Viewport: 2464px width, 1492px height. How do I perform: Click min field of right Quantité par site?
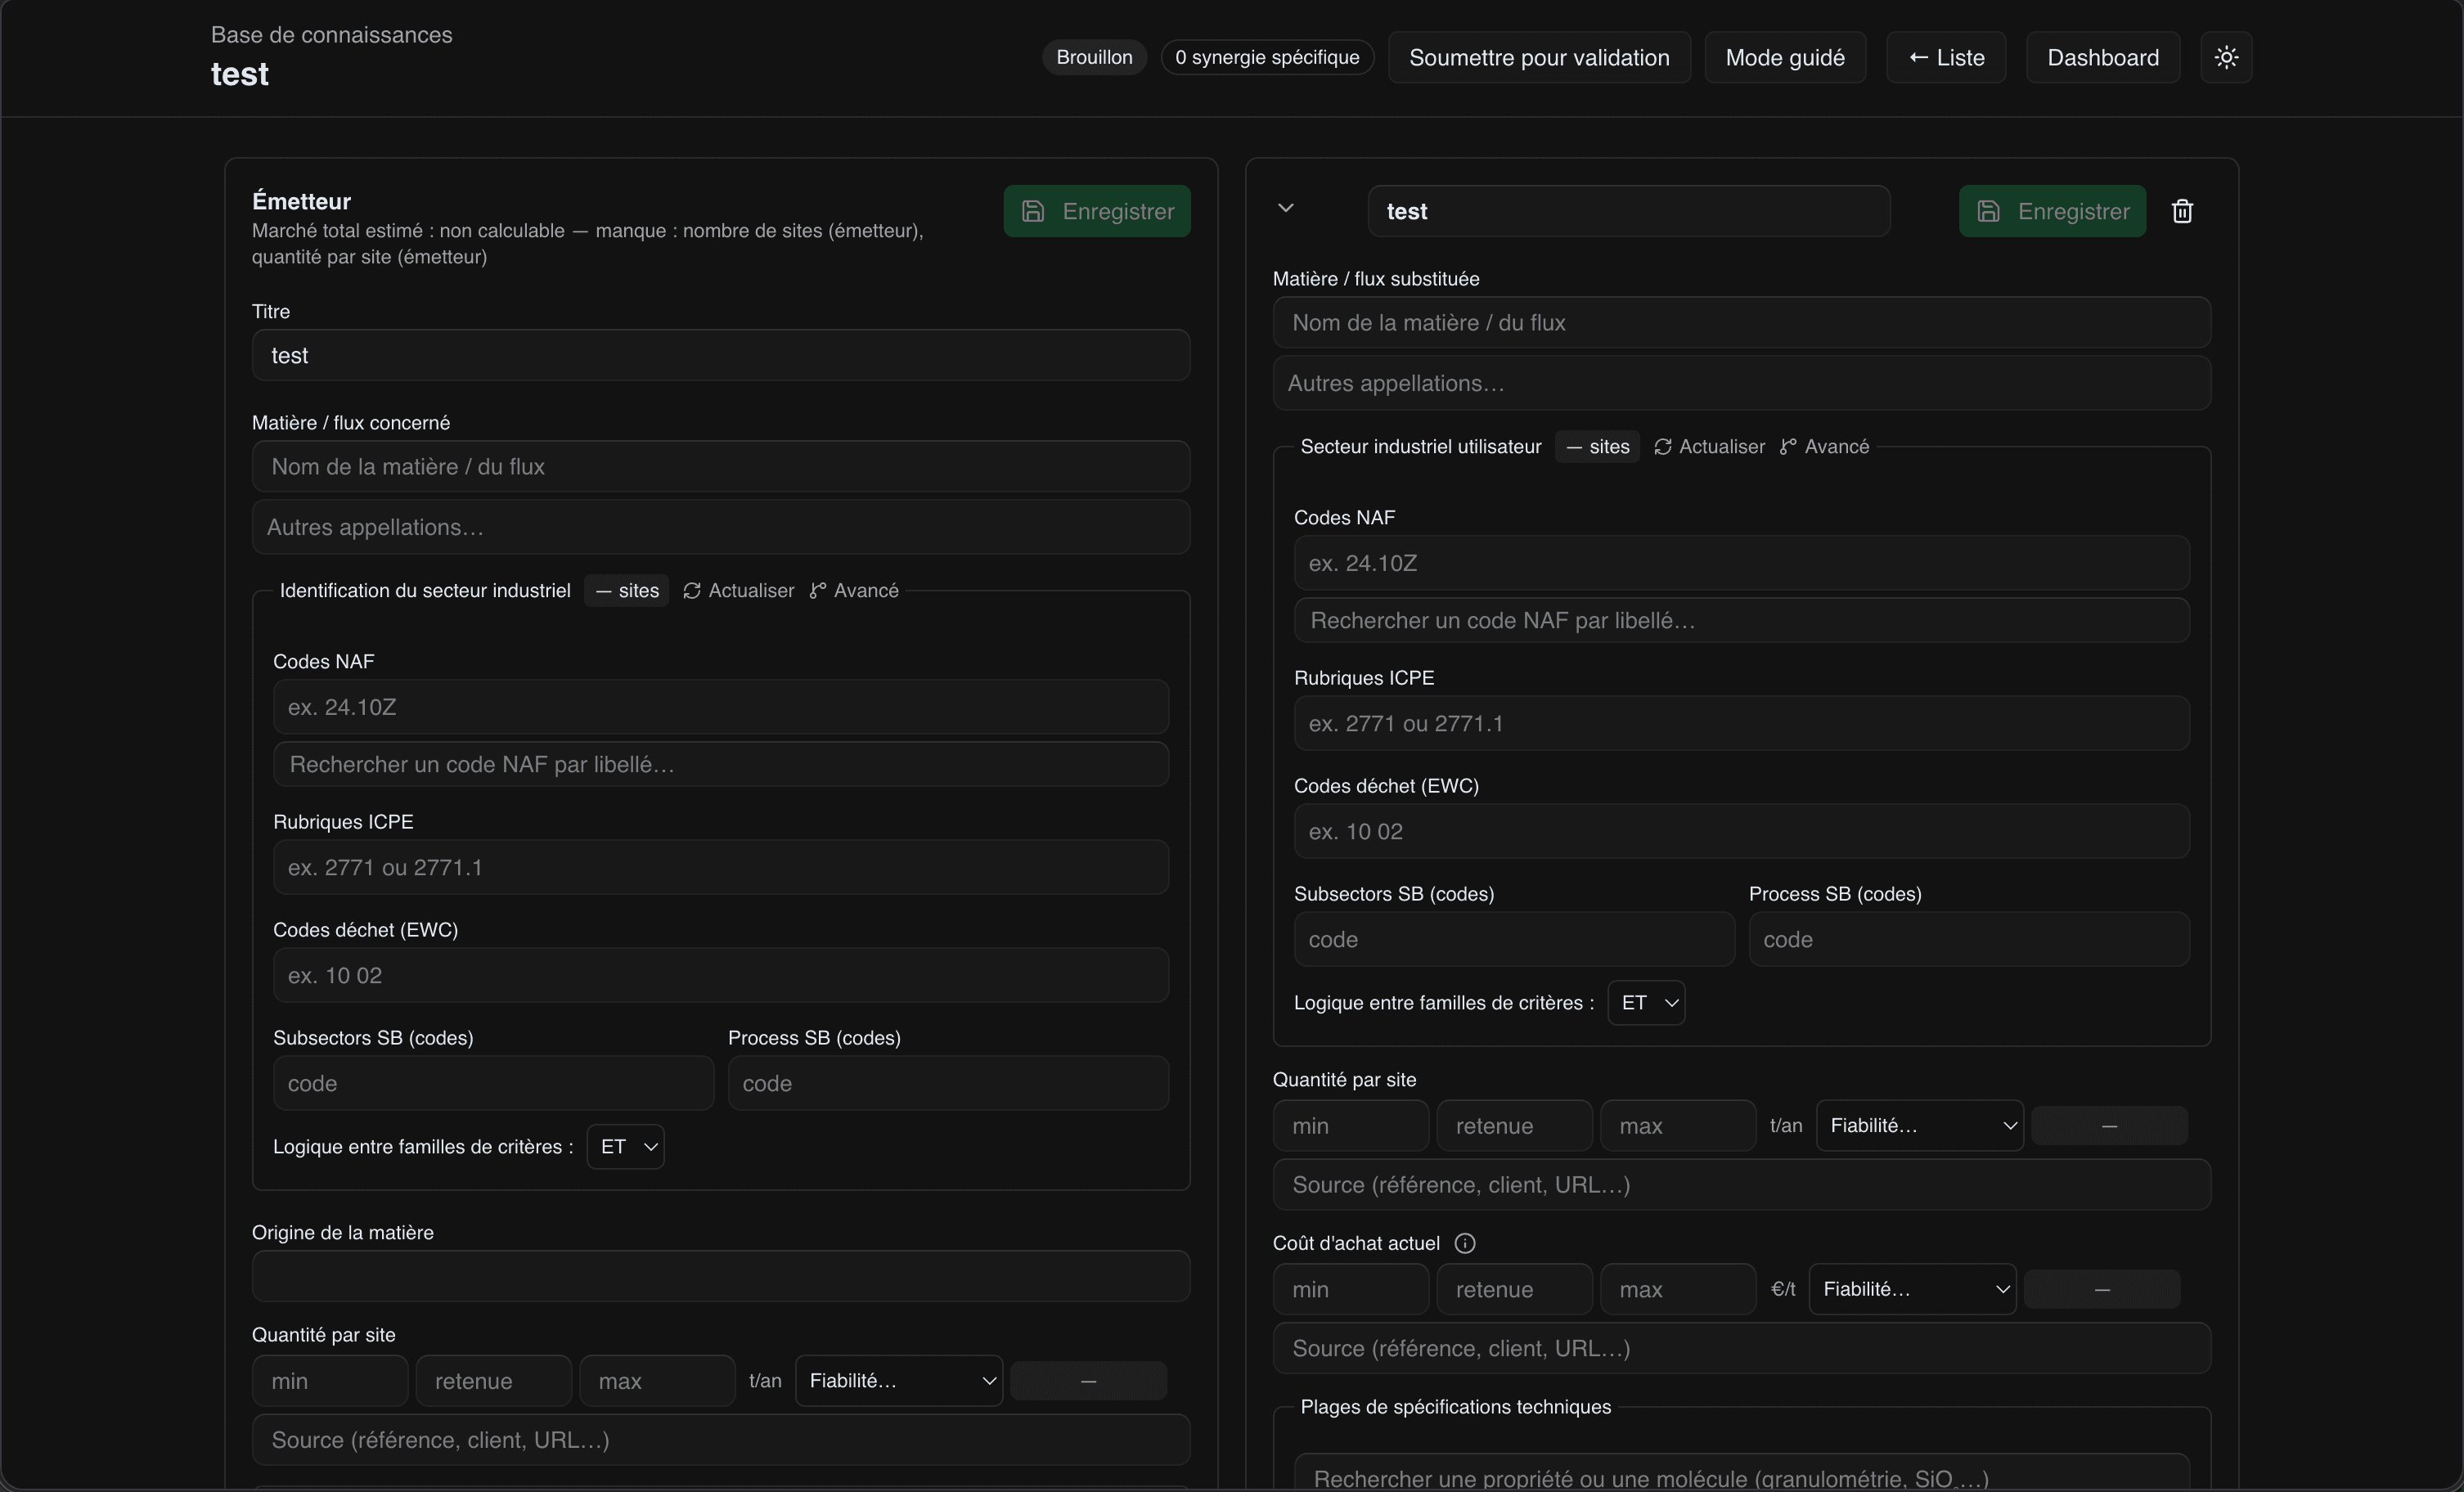coord(1351,1126)
